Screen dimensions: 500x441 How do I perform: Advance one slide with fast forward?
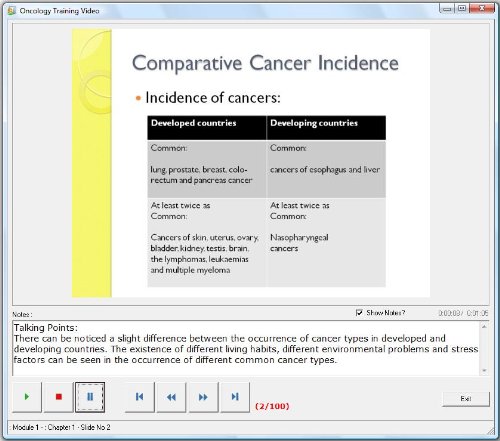click(x=203, y=397)
